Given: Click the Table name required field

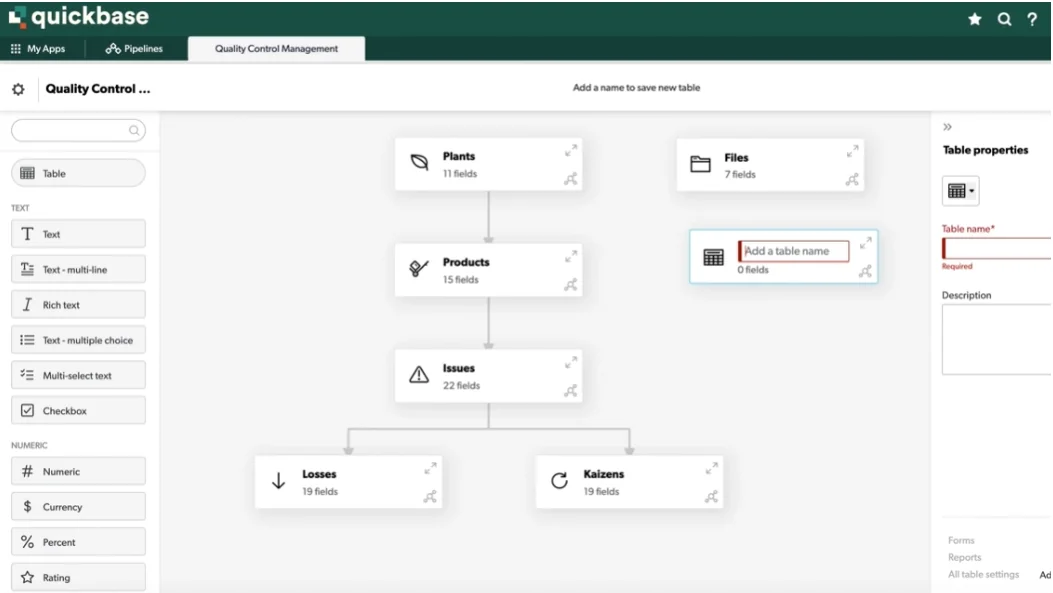Looking at the screenshot, I should point(997,248).
